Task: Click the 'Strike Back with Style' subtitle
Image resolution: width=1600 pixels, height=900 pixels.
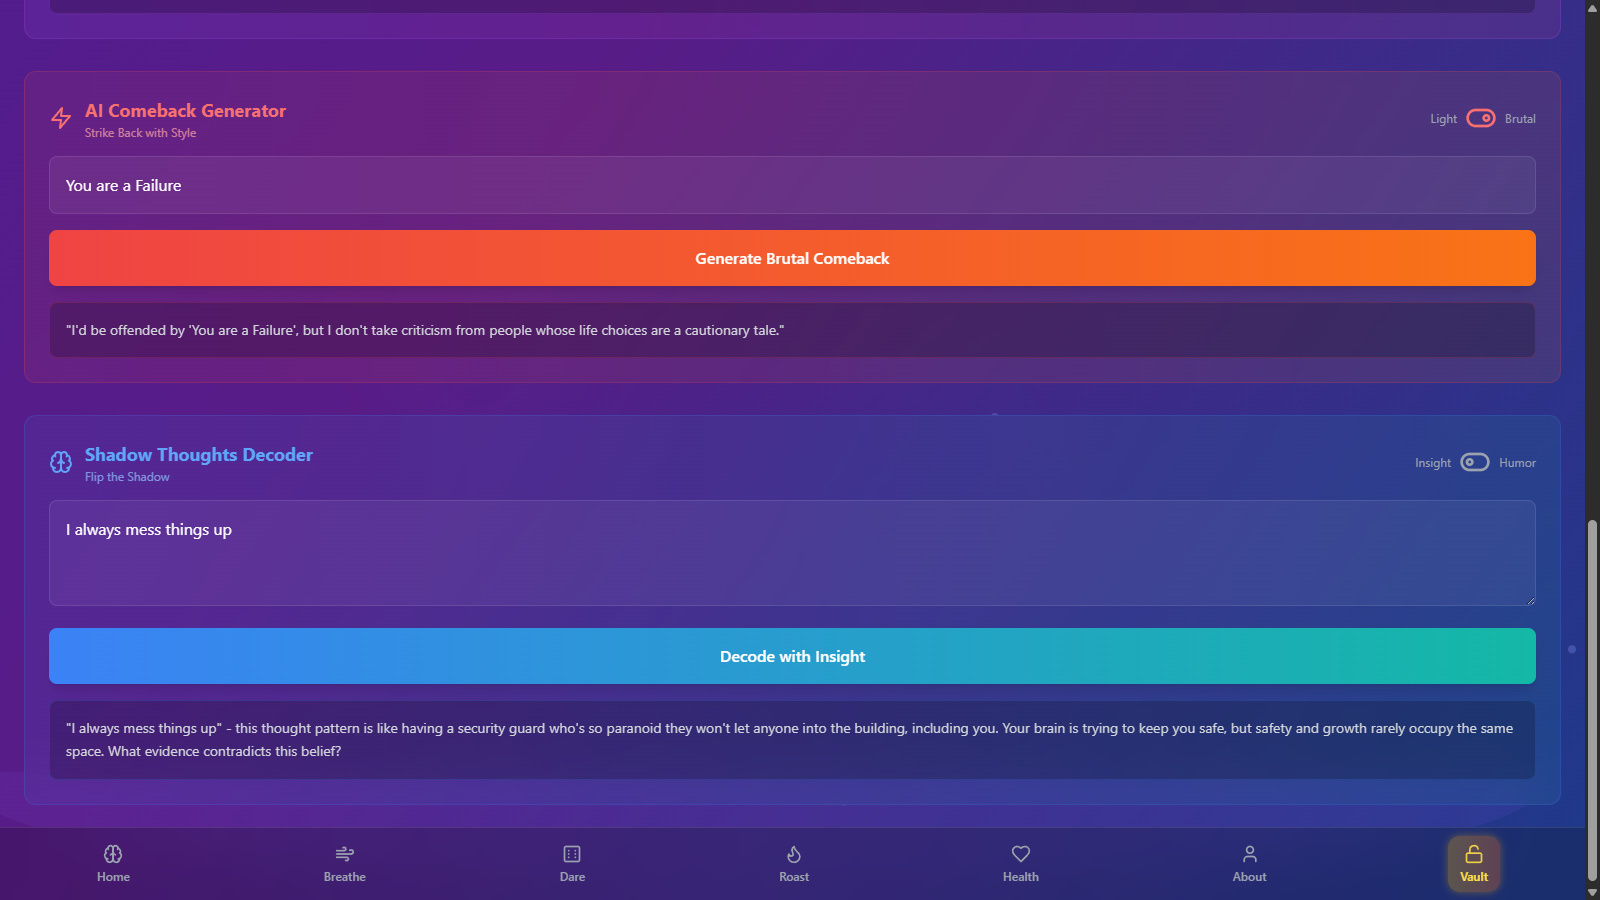Action: tap(140, 133)
